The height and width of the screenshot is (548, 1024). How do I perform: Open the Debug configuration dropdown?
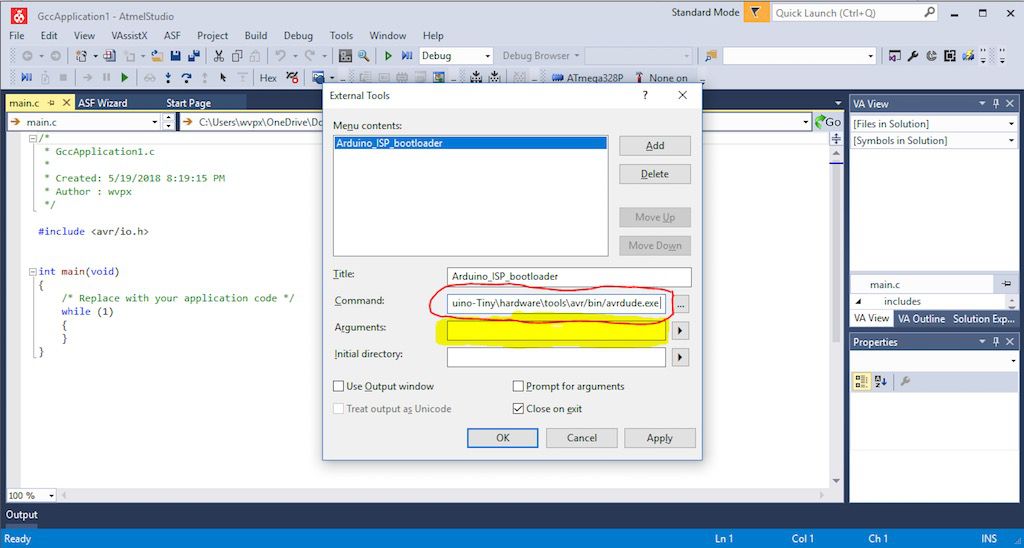(487, 56)
